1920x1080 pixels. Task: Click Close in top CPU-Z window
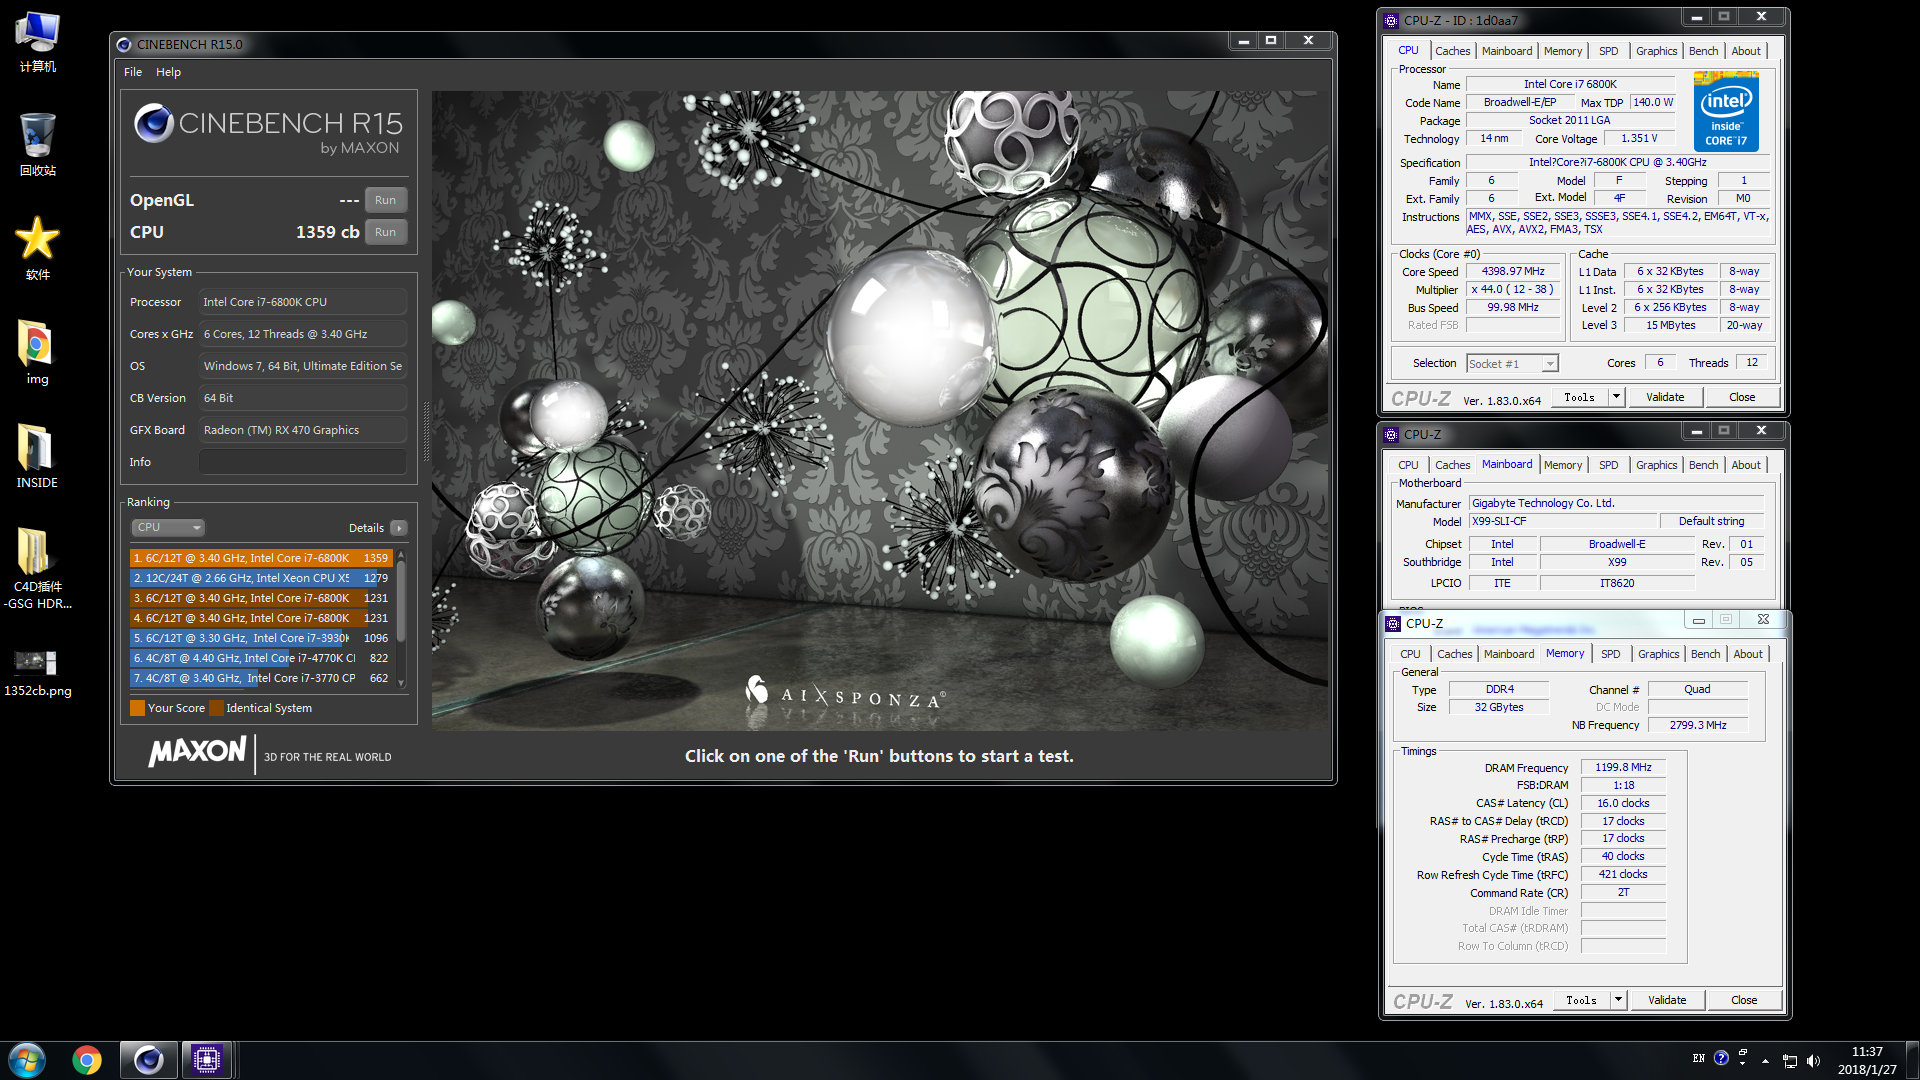click(1742, 397)
